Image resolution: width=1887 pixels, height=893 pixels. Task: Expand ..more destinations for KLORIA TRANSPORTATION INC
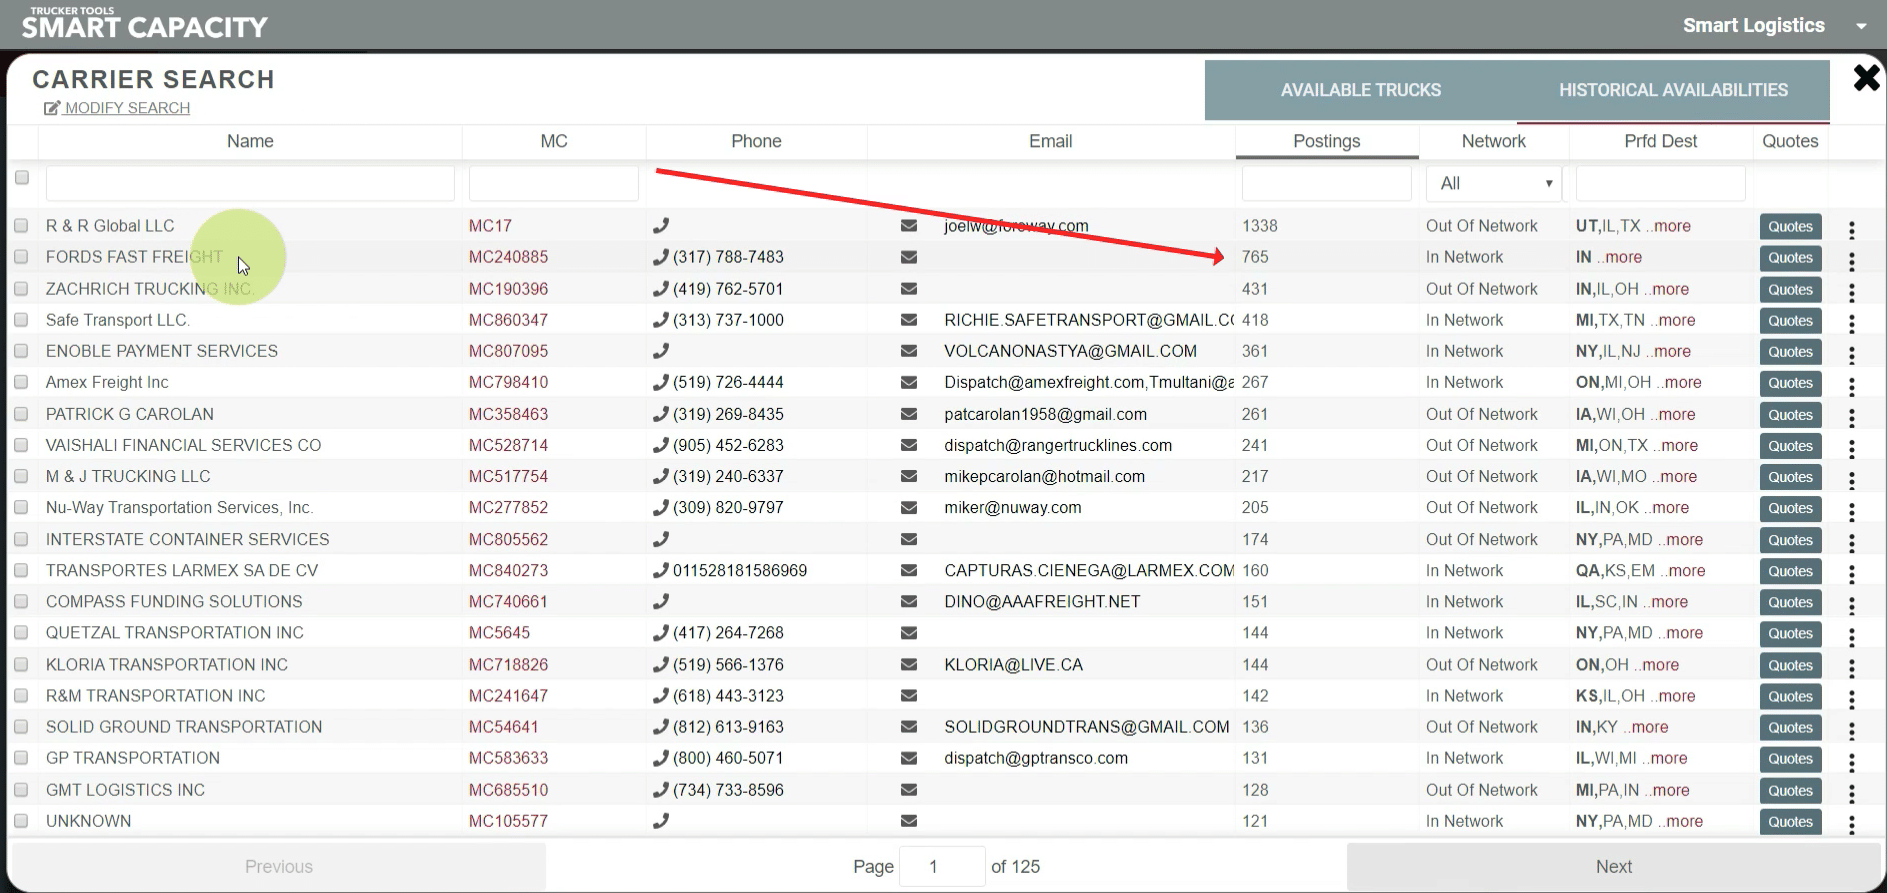(1656, 665)
